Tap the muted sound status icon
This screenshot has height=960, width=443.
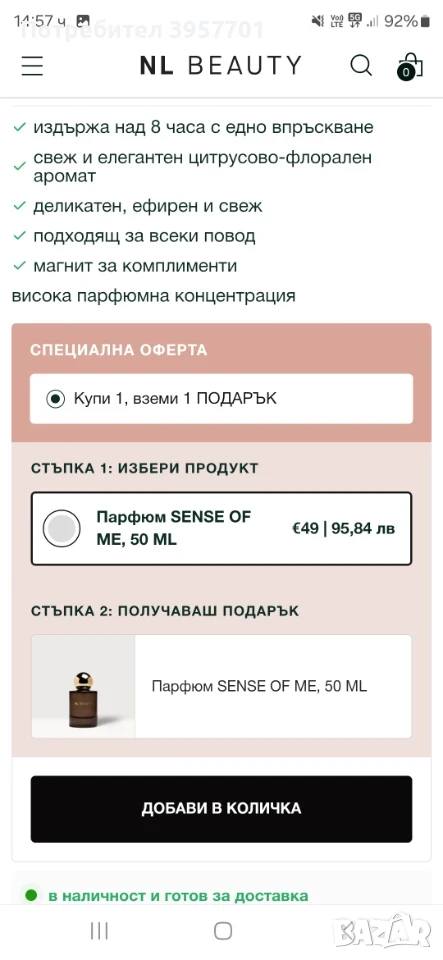coord(318,21)
